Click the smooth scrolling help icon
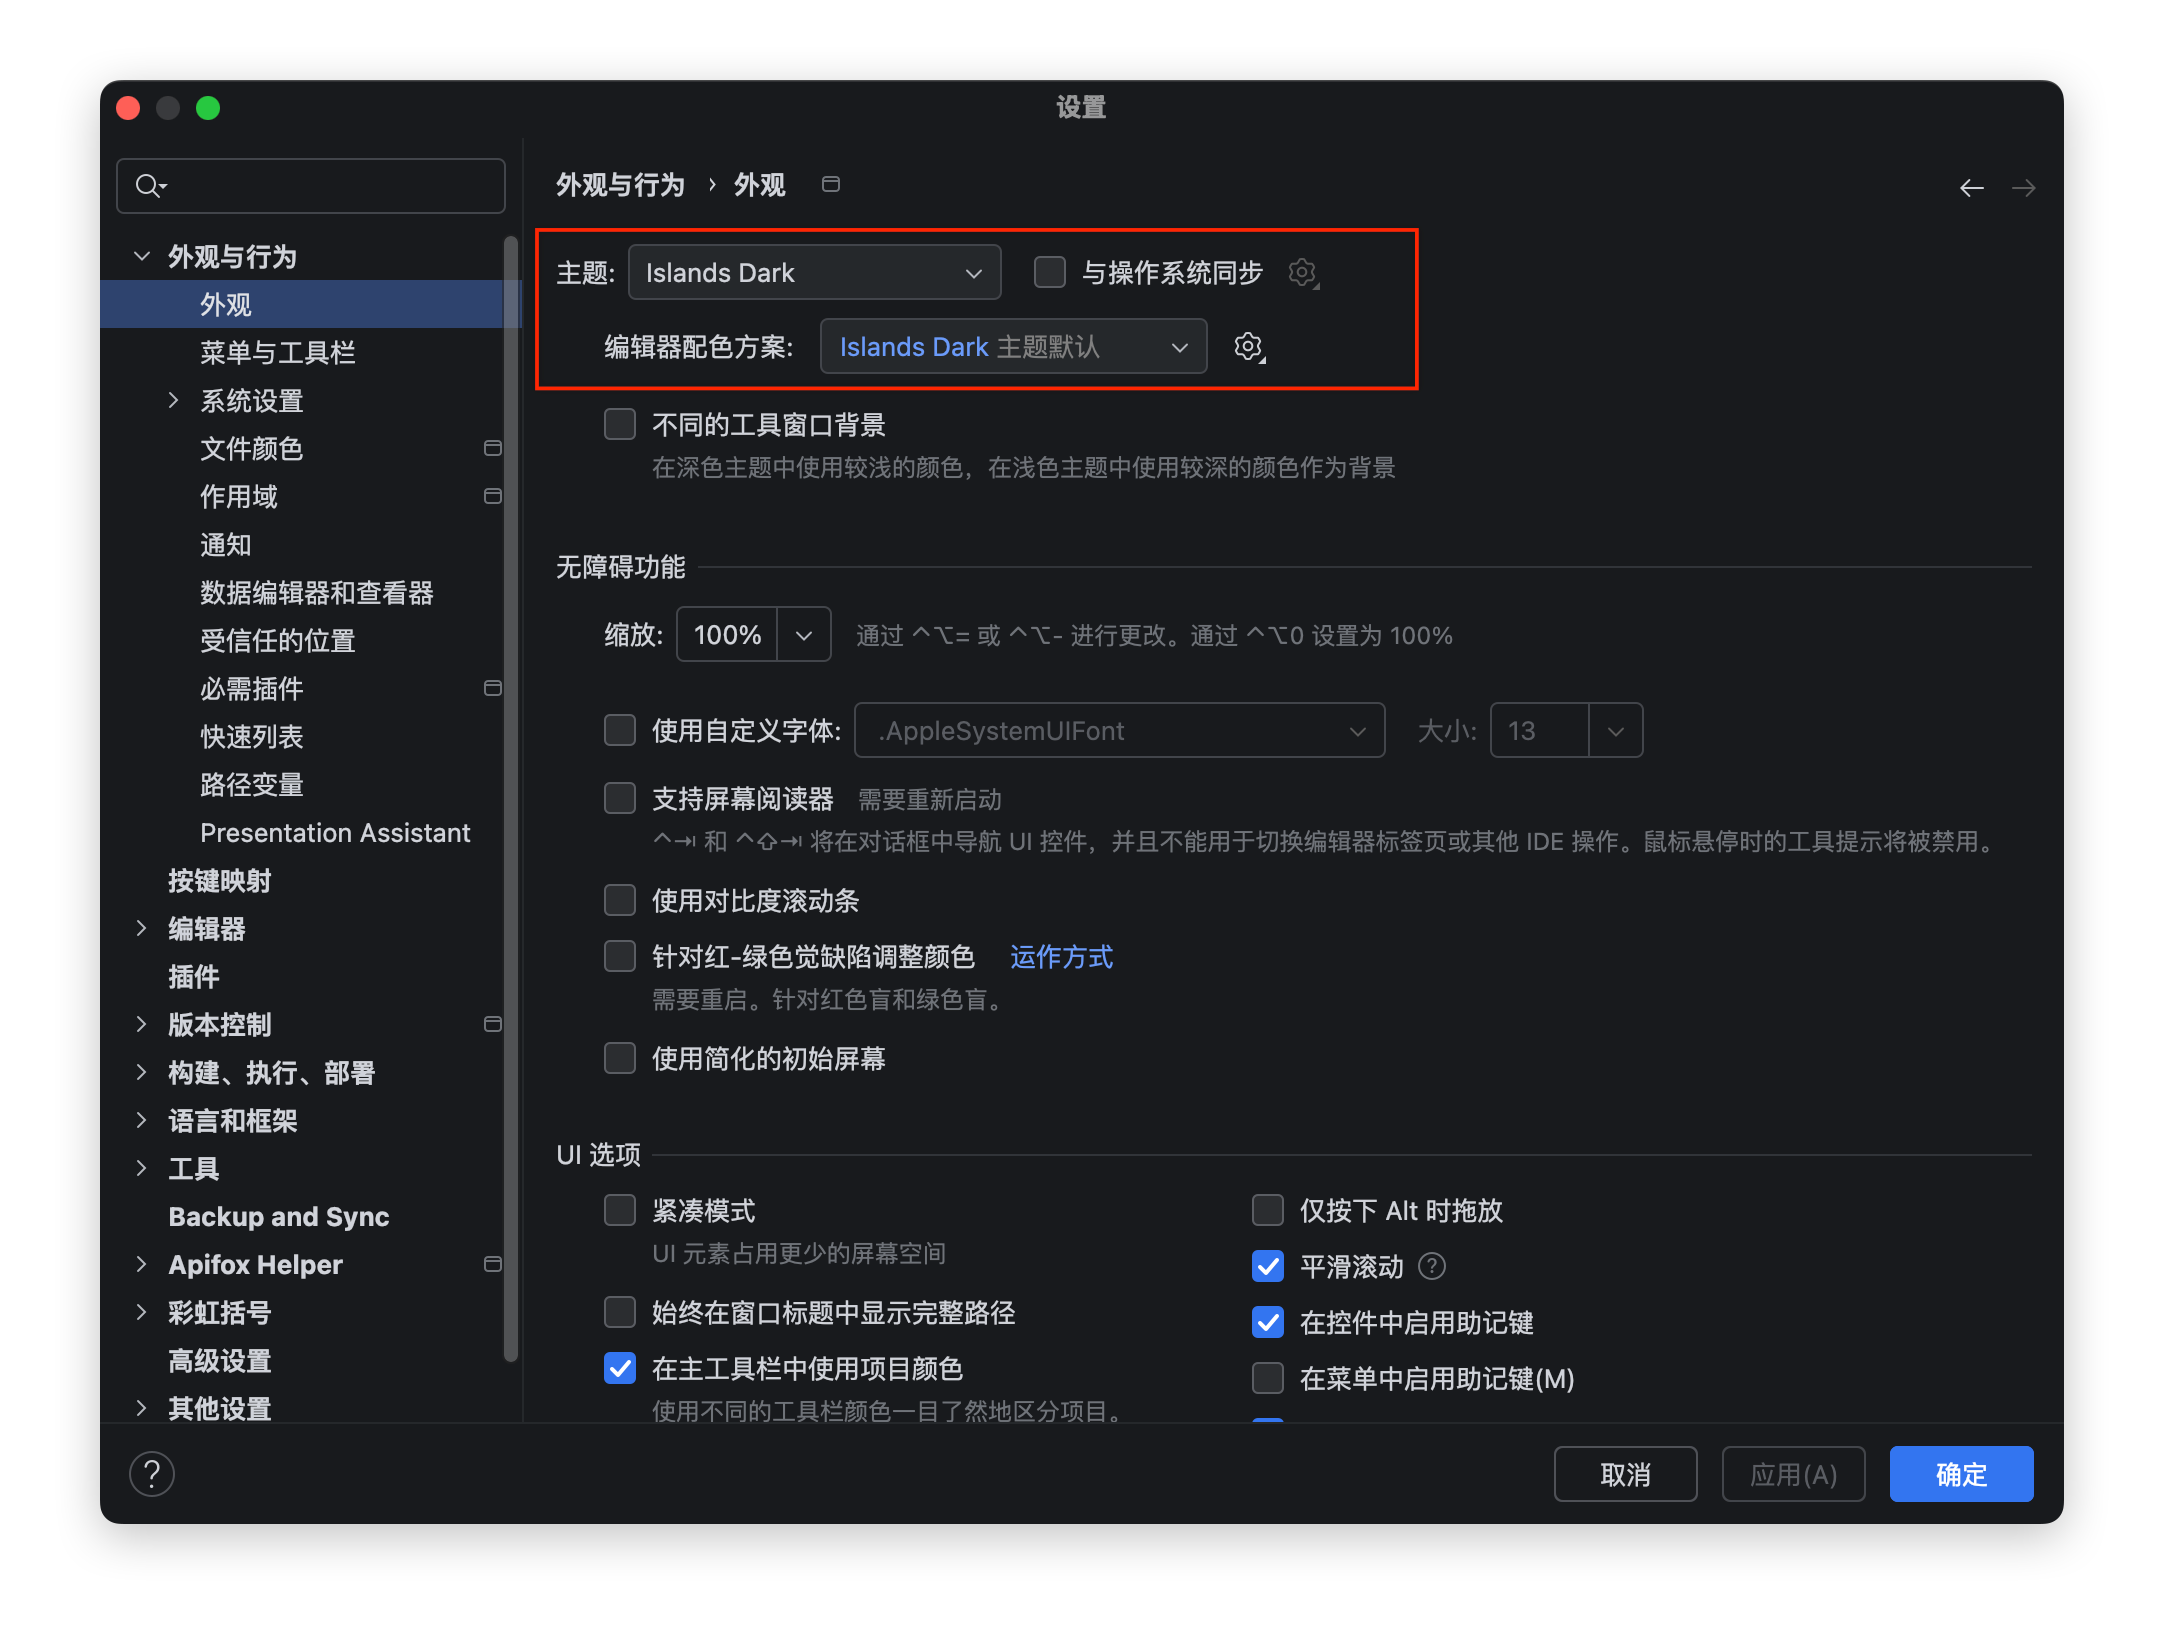Viewport: 2164px width, 1644px height. point(1432,1267)
